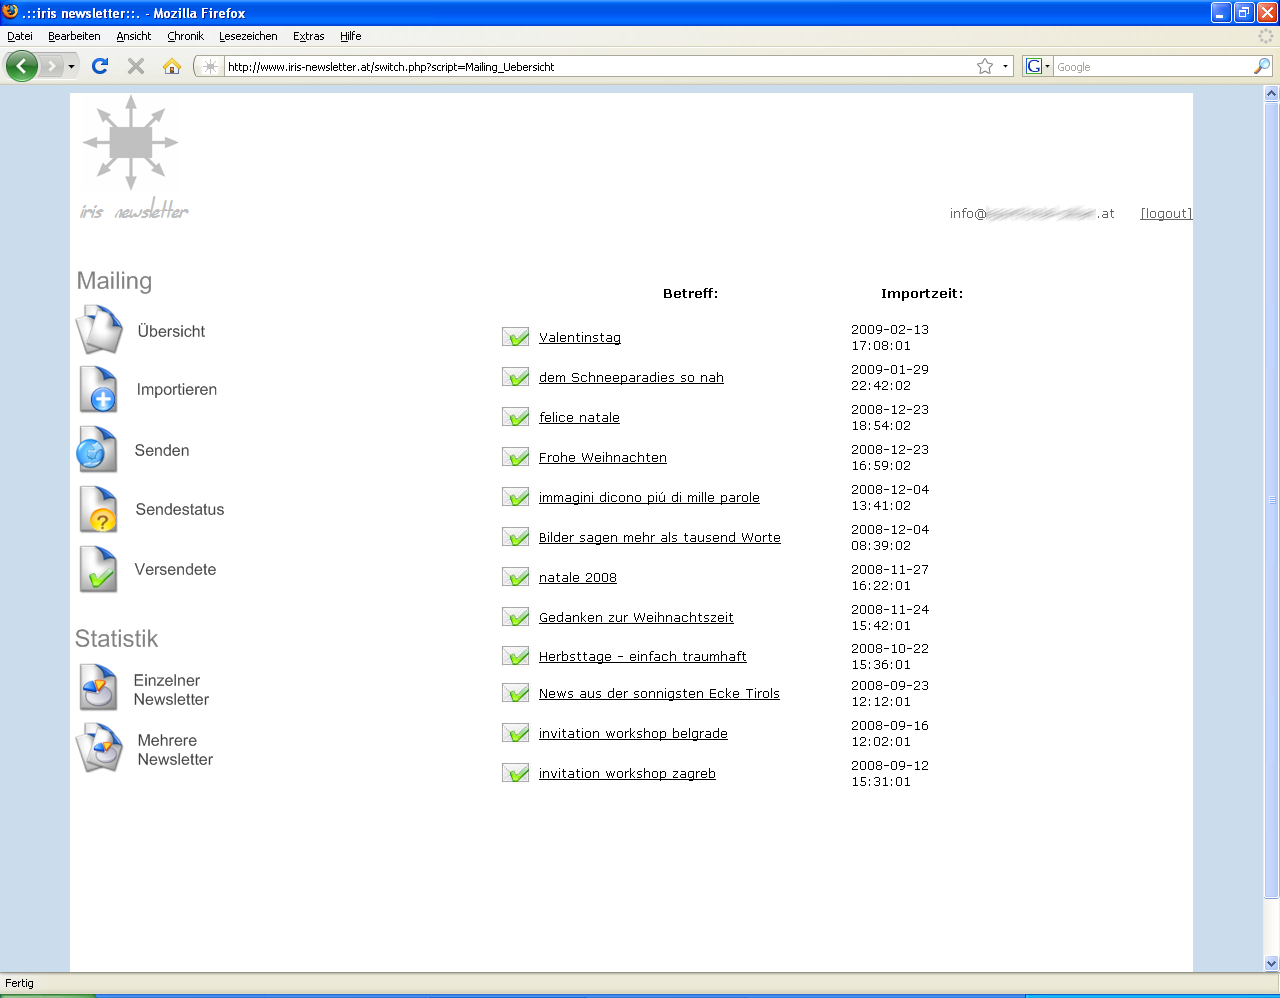Screen dimensions: 1280x998
Task: Click the Versendete checkmark document icon
Action: [x=99, y=569]
